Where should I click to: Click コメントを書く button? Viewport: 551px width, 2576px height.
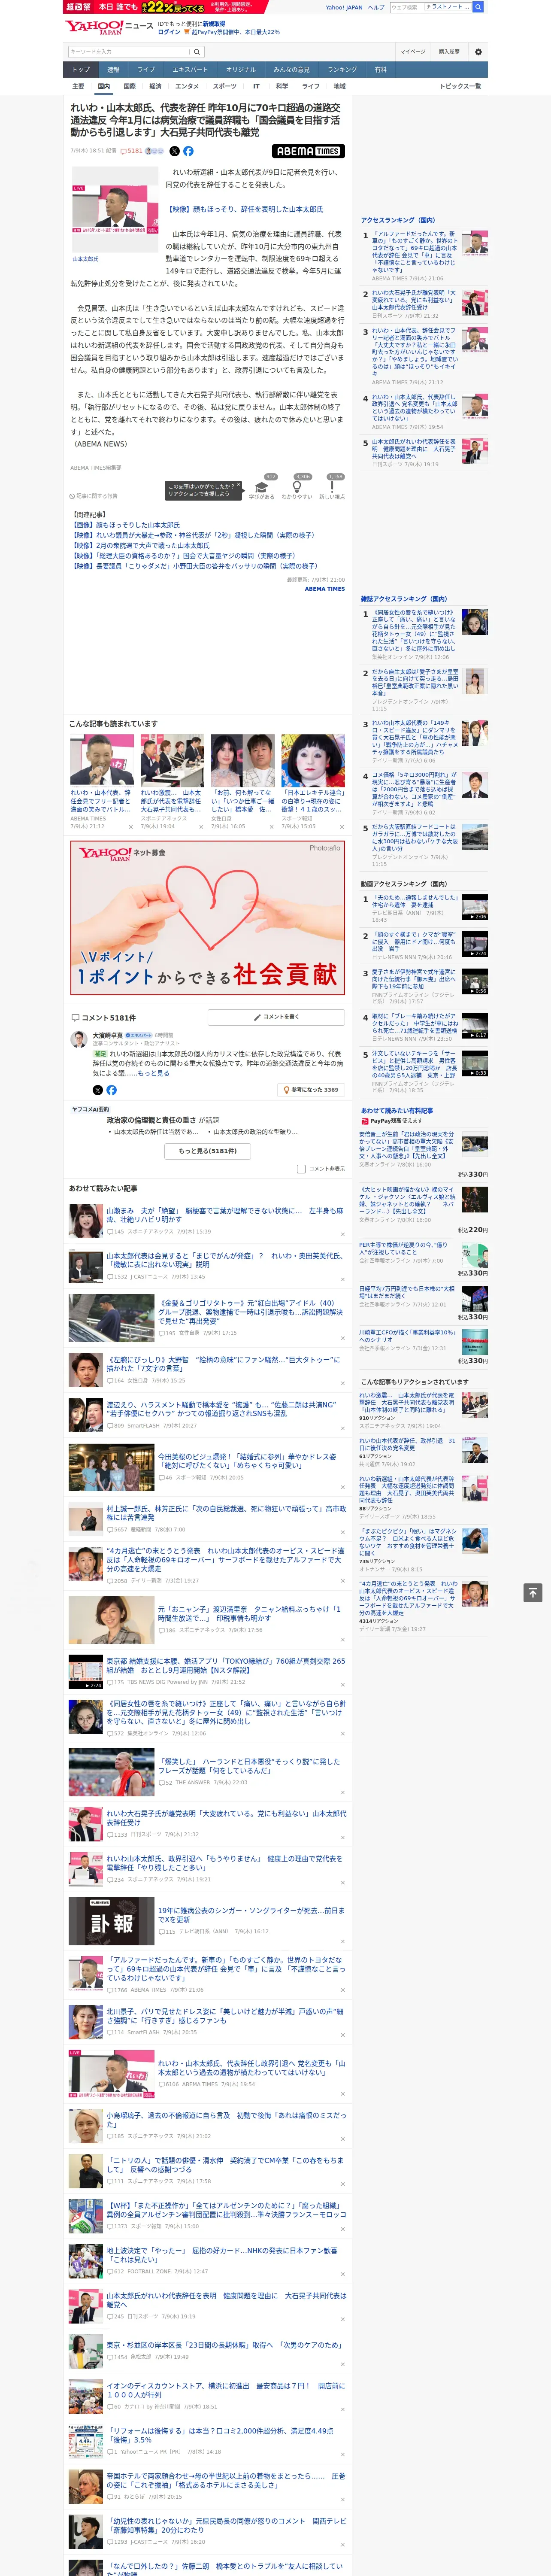click(x=277, y=1017)
